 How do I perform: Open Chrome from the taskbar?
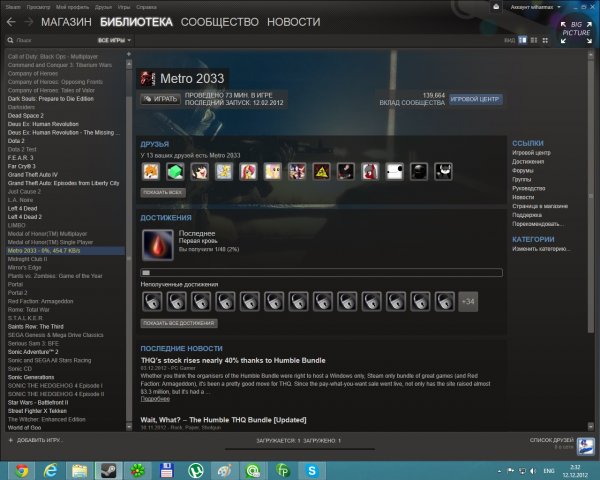point(21,470)
